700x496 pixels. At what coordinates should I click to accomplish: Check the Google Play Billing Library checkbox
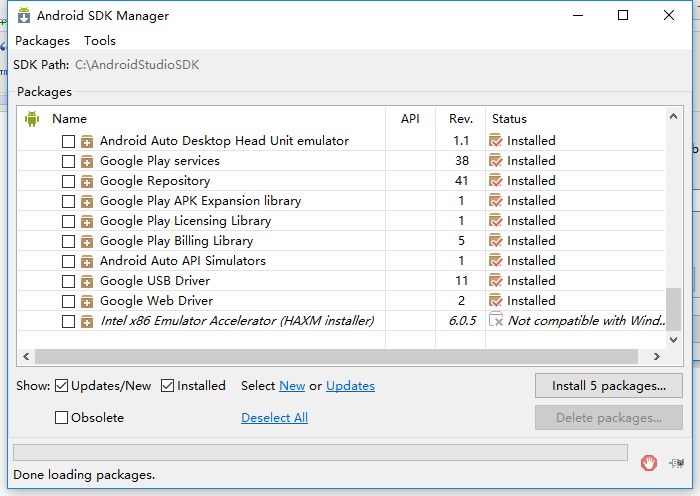[x=68, y=242]
